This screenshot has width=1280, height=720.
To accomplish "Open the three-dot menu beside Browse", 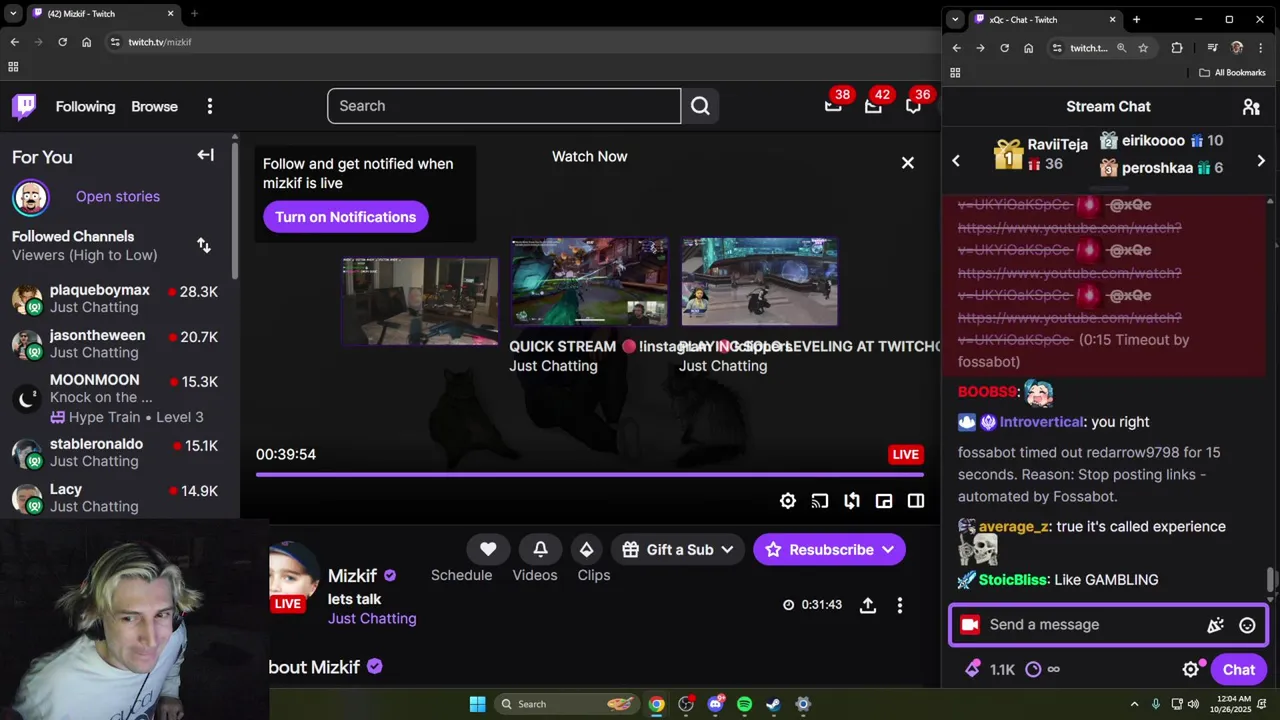I will [x=209, y=106].
